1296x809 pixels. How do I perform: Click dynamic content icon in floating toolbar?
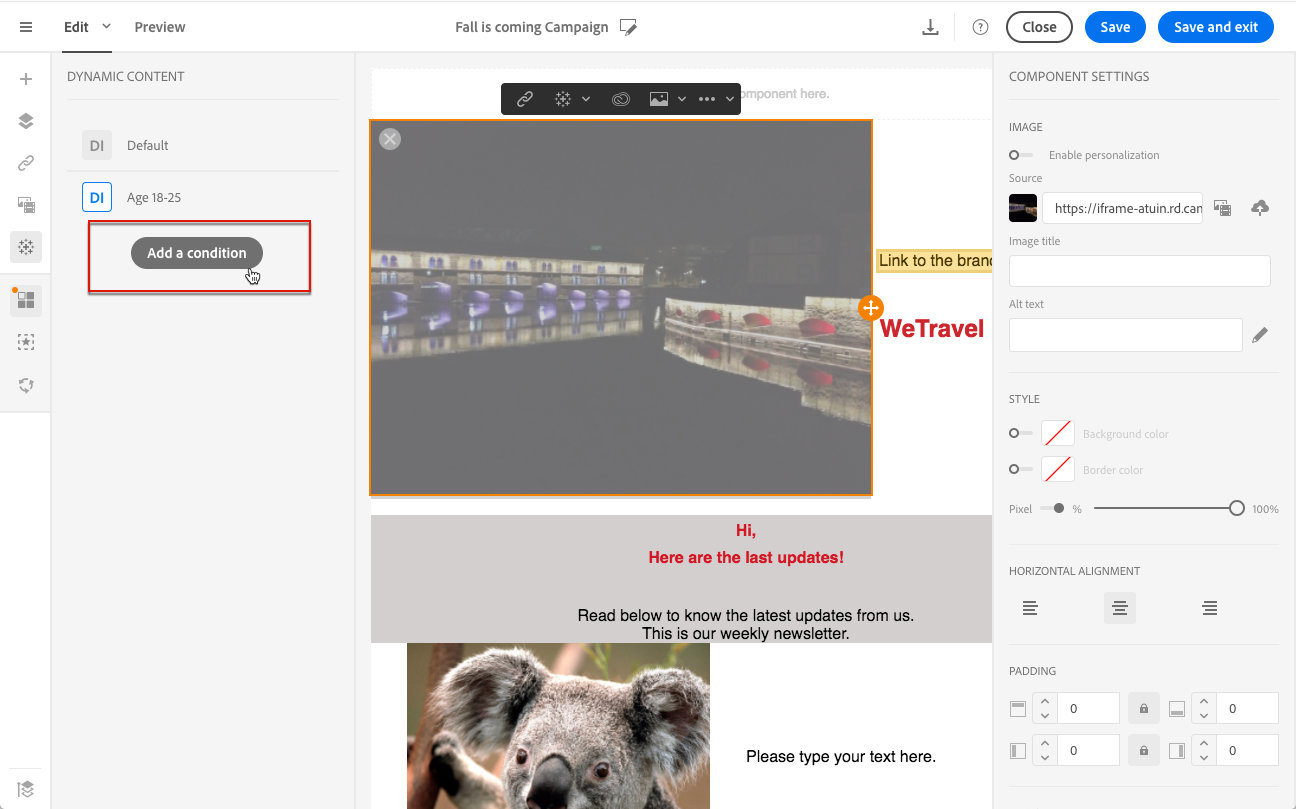563,99
